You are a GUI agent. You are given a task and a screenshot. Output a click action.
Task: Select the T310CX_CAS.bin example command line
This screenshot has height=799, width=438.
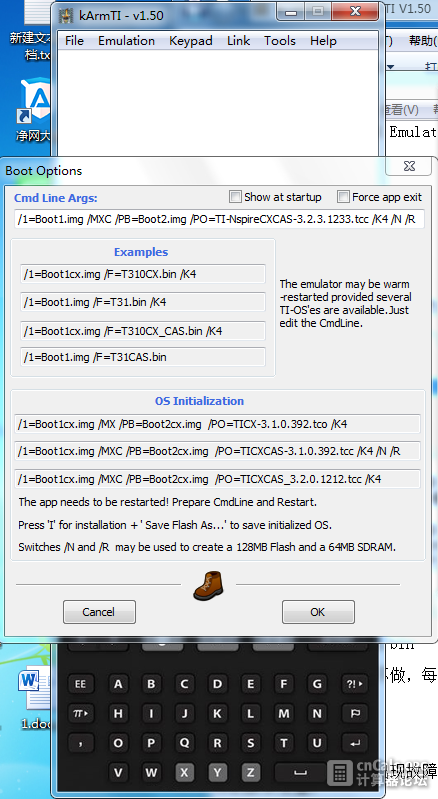pos(143,331)
